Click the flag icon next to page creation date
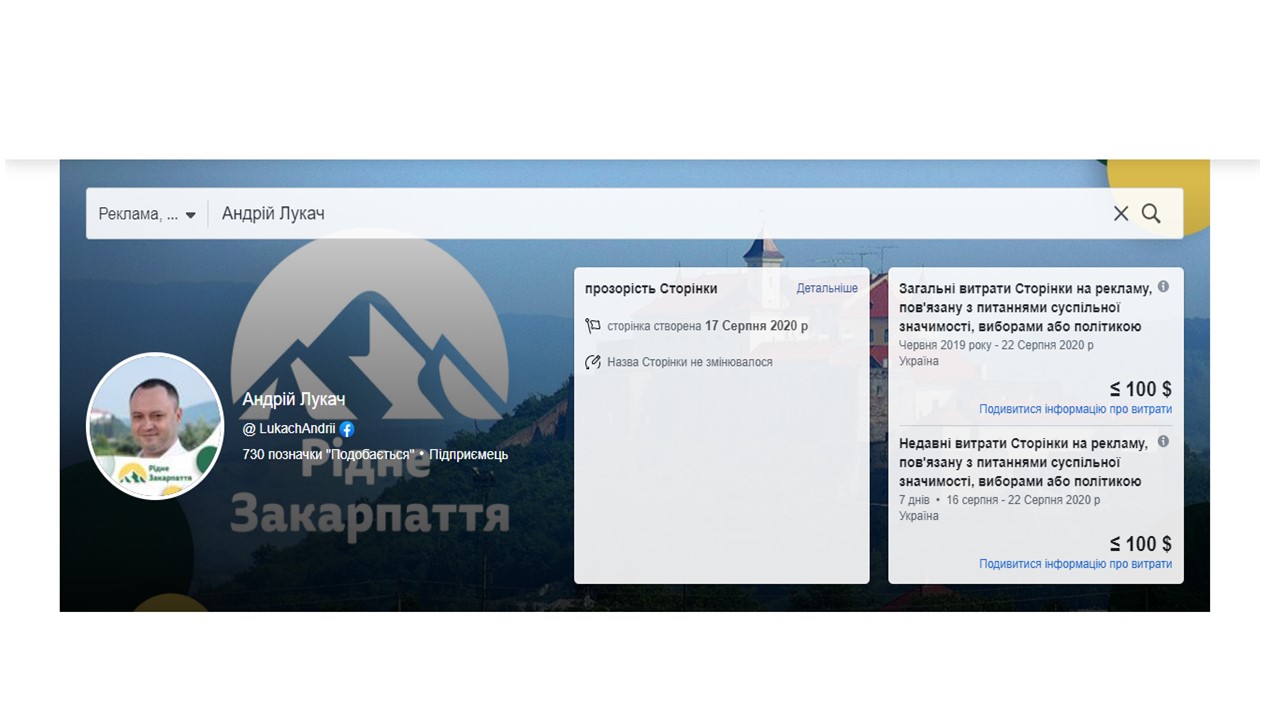This screenshot has height=720, width=1280. click(x=593, y=326)
